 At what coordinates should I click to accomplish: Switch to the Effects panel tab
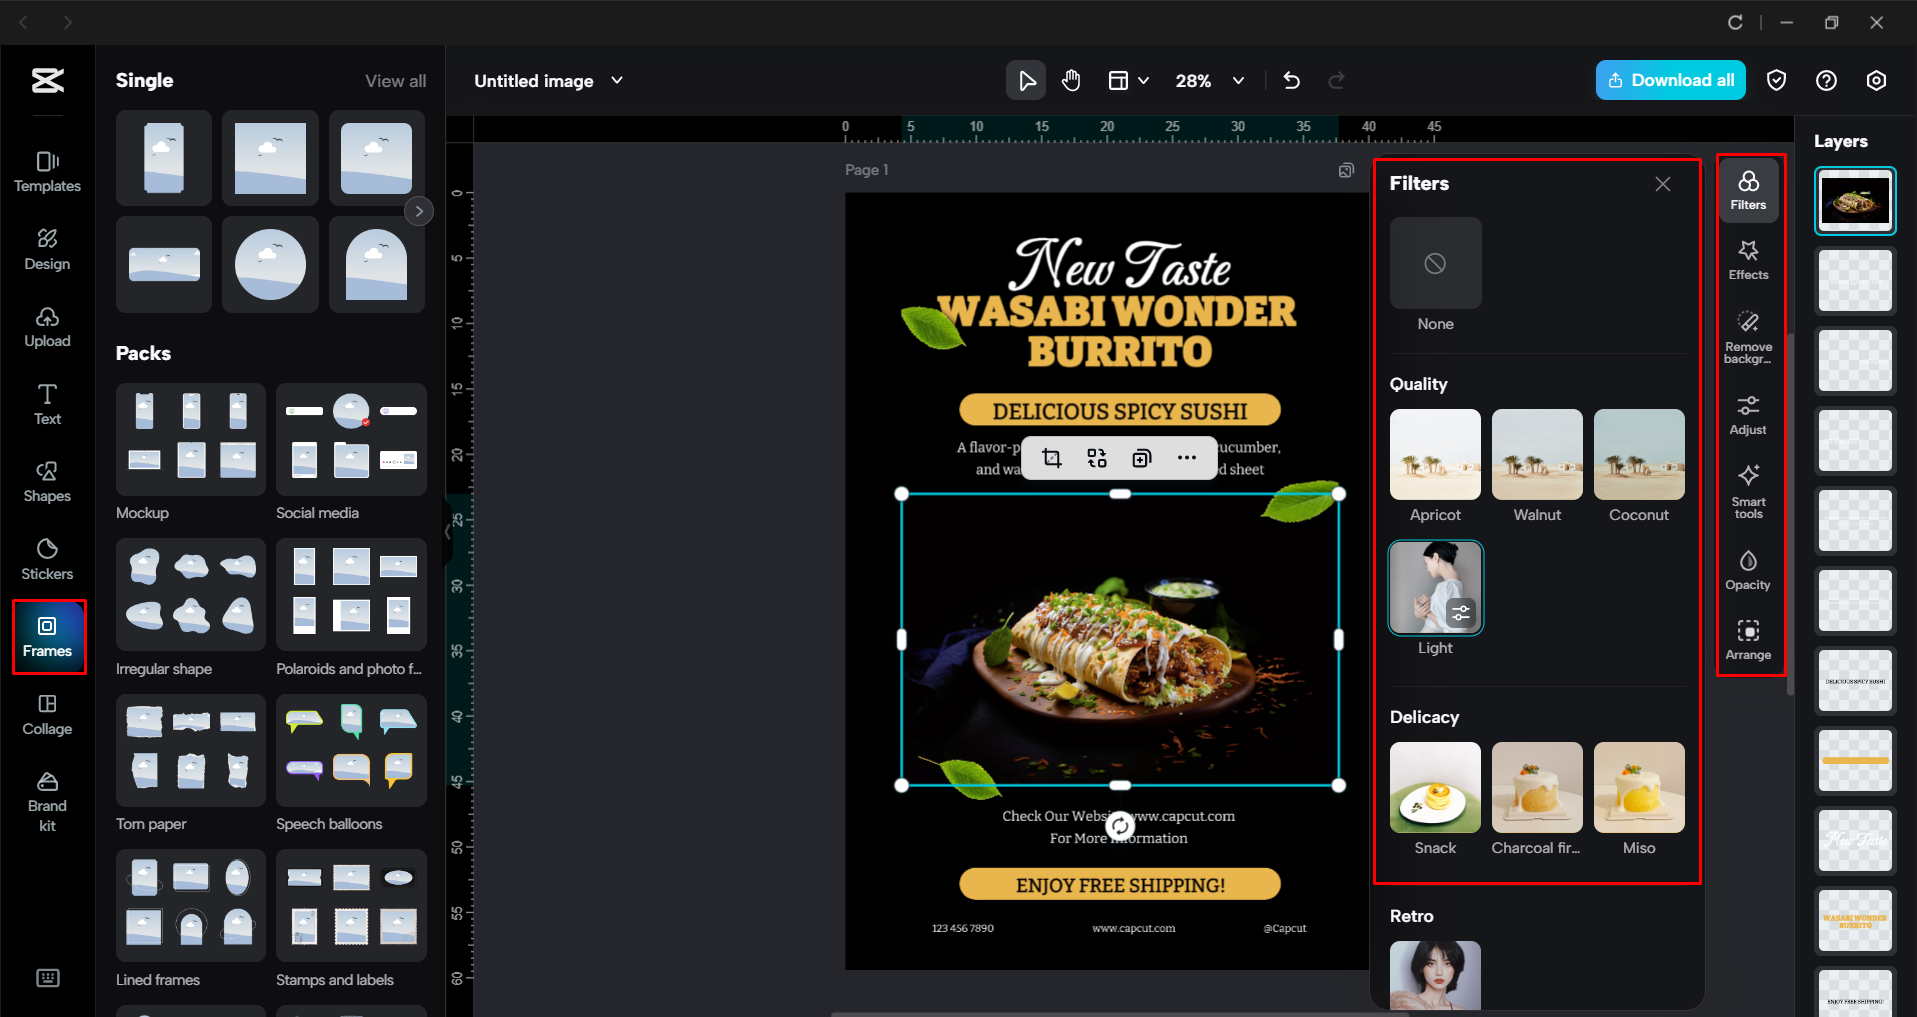point(1748,259)
